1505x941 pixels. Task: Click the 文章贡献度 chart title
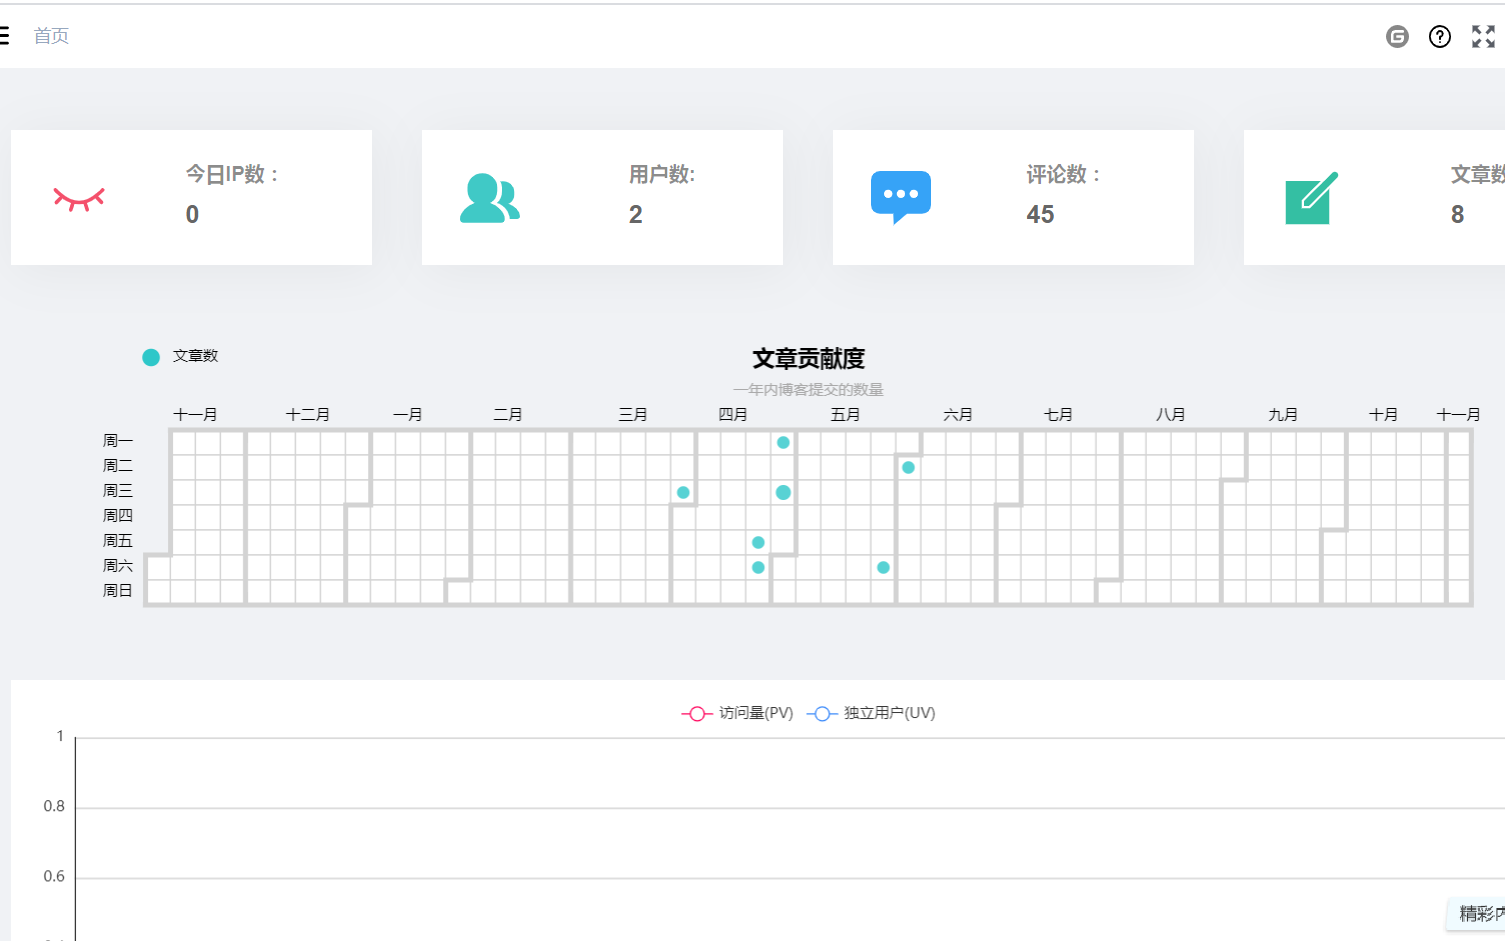[x=808, y=358]
